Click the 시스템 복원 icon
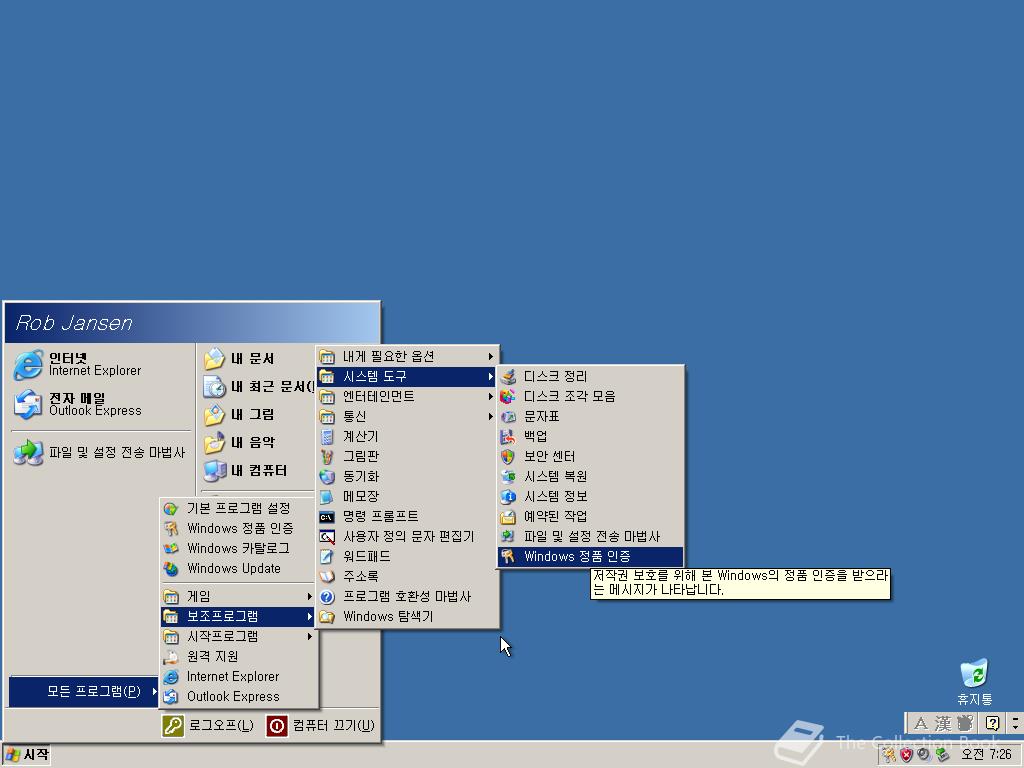The image size is (1024, 768). pos(508,477)
